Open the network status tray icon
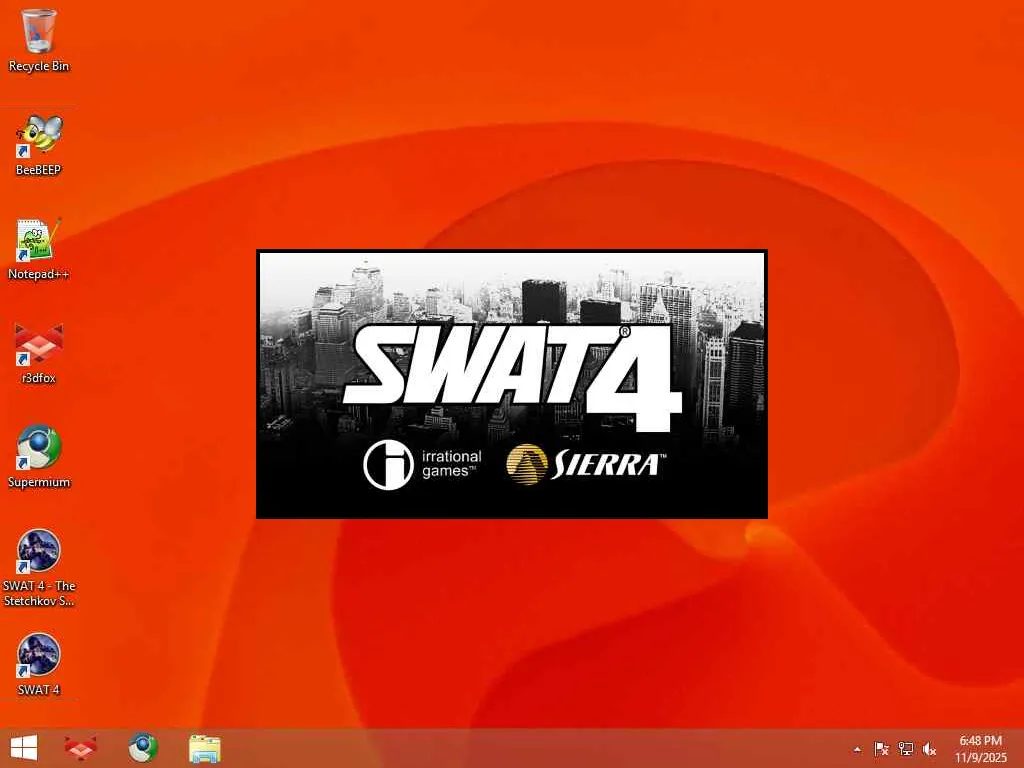The height and width of the screenshot is (768, 1024). tap(906, 749)
